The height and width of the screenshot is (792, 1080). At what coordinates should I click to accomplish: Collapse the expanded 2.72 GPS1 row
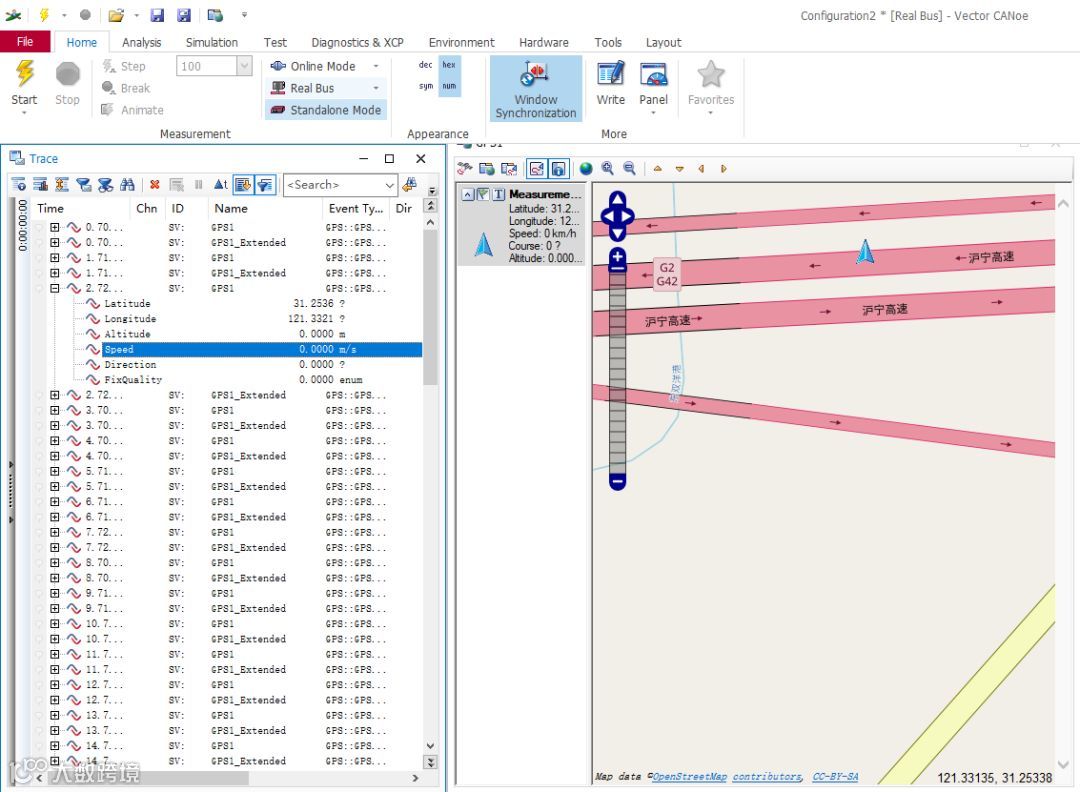pos(54,288)
